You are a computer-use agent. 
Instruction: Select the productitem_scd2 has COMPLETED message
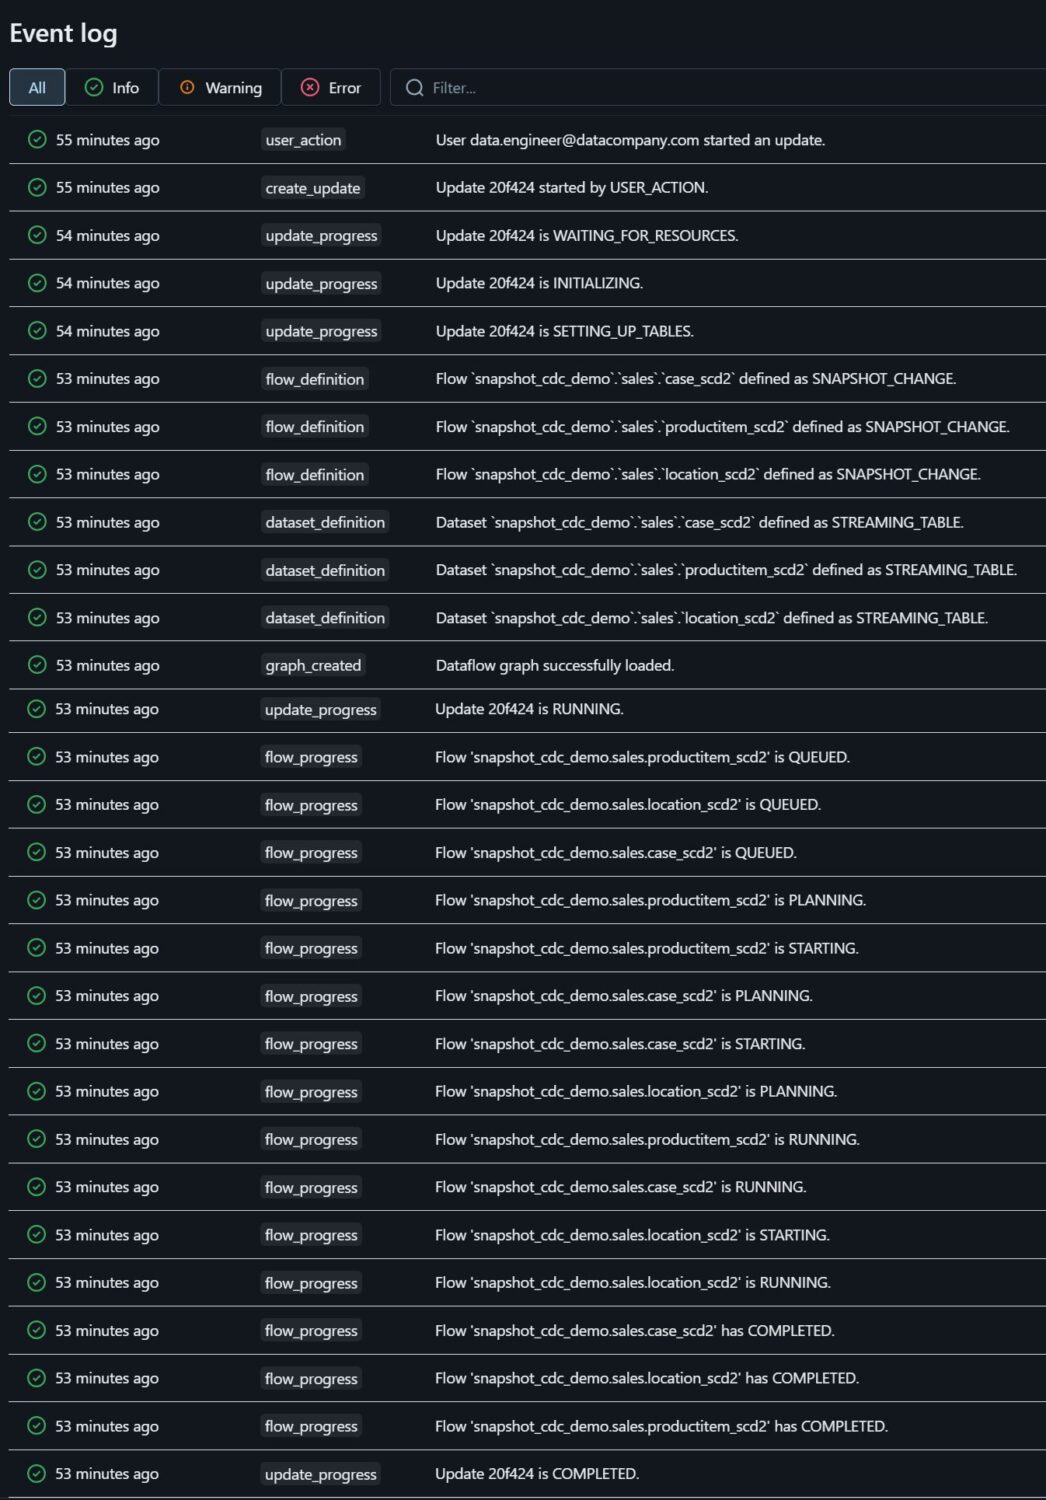pos(661,1426)
